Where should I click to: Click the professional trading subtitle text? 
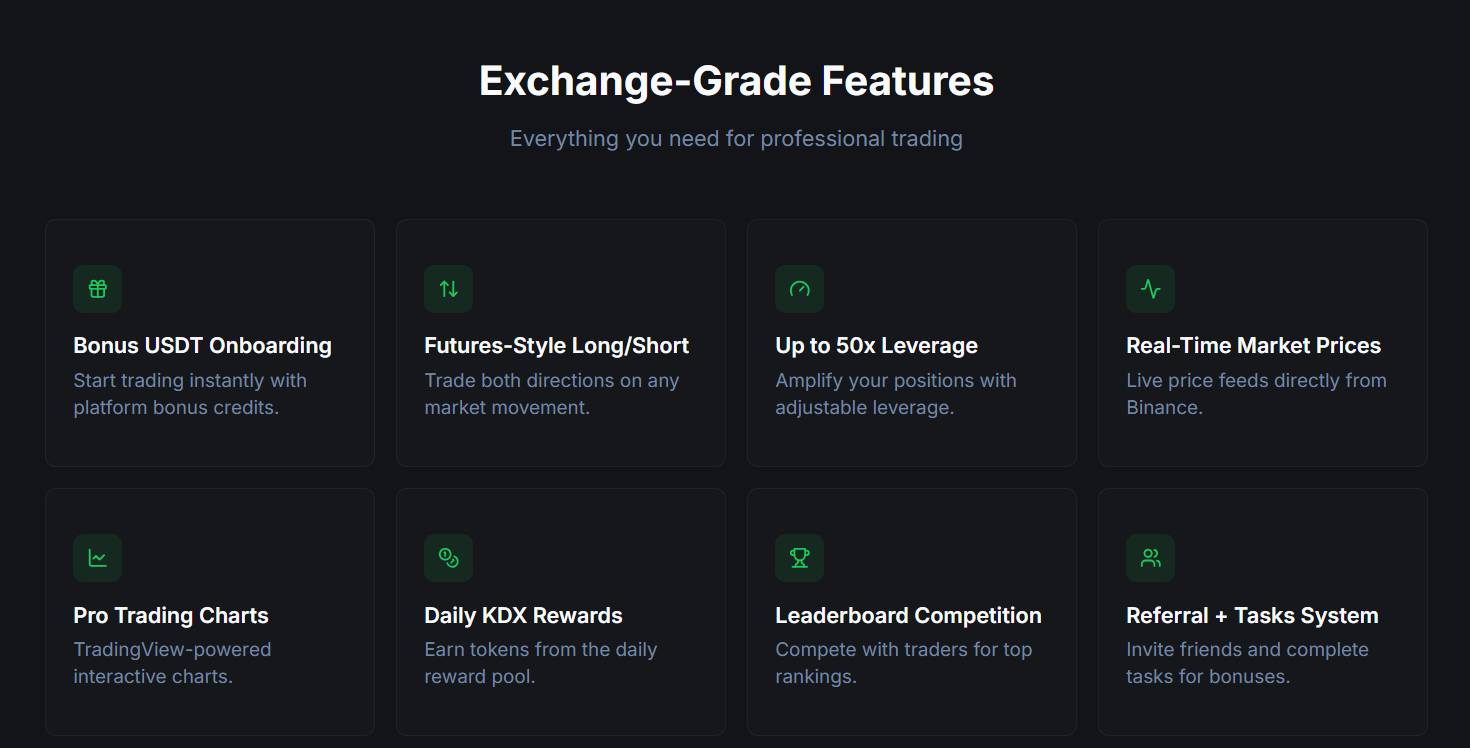click(736, 138)
